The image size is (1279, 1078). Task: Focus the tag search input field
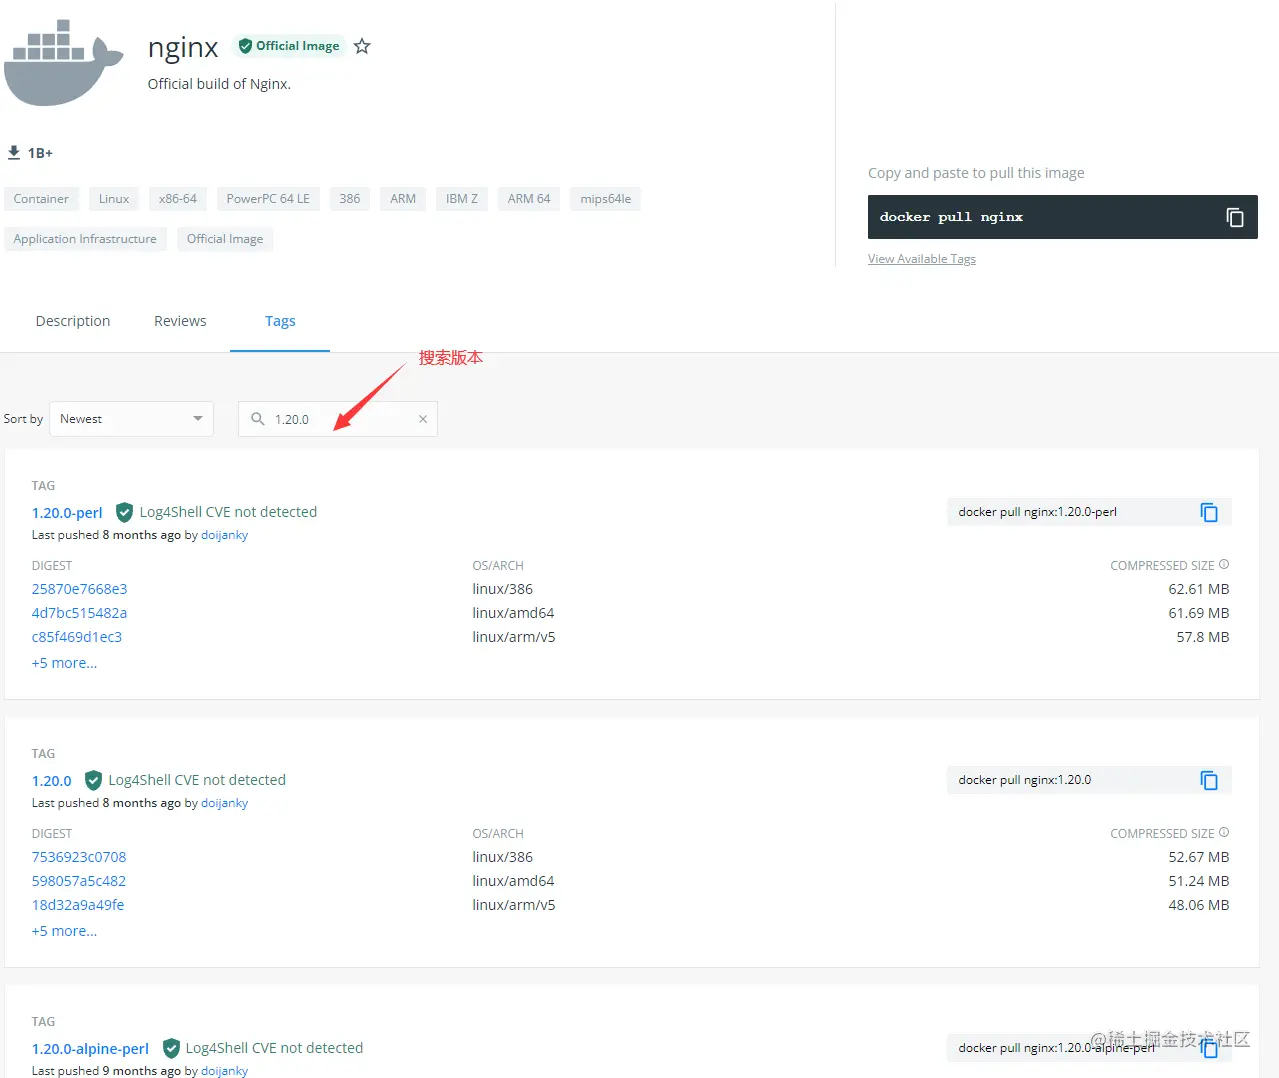(x=338, y=419)
